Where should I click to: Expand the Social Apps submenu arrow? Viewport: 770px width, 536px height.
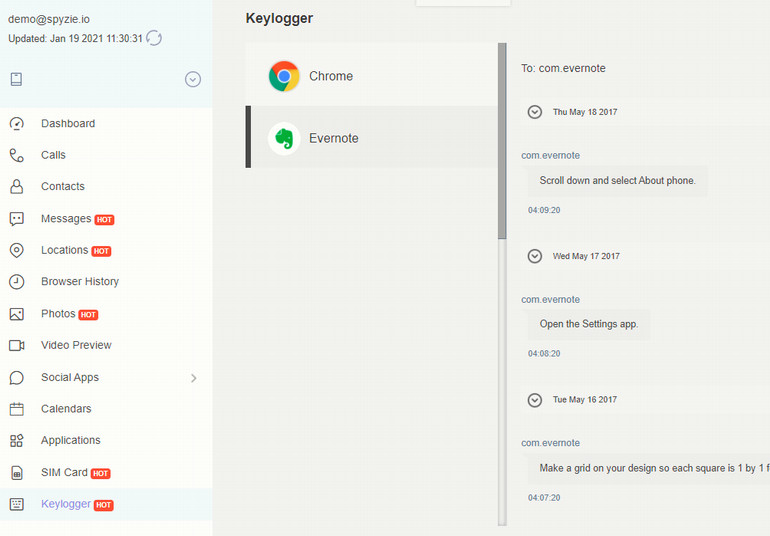pyautogui.click(x=193, y=378)
